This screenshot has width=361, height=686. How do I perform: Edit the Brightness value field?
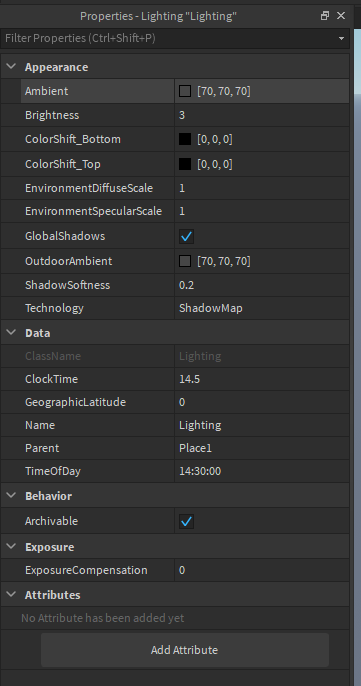tap(262, 115)
